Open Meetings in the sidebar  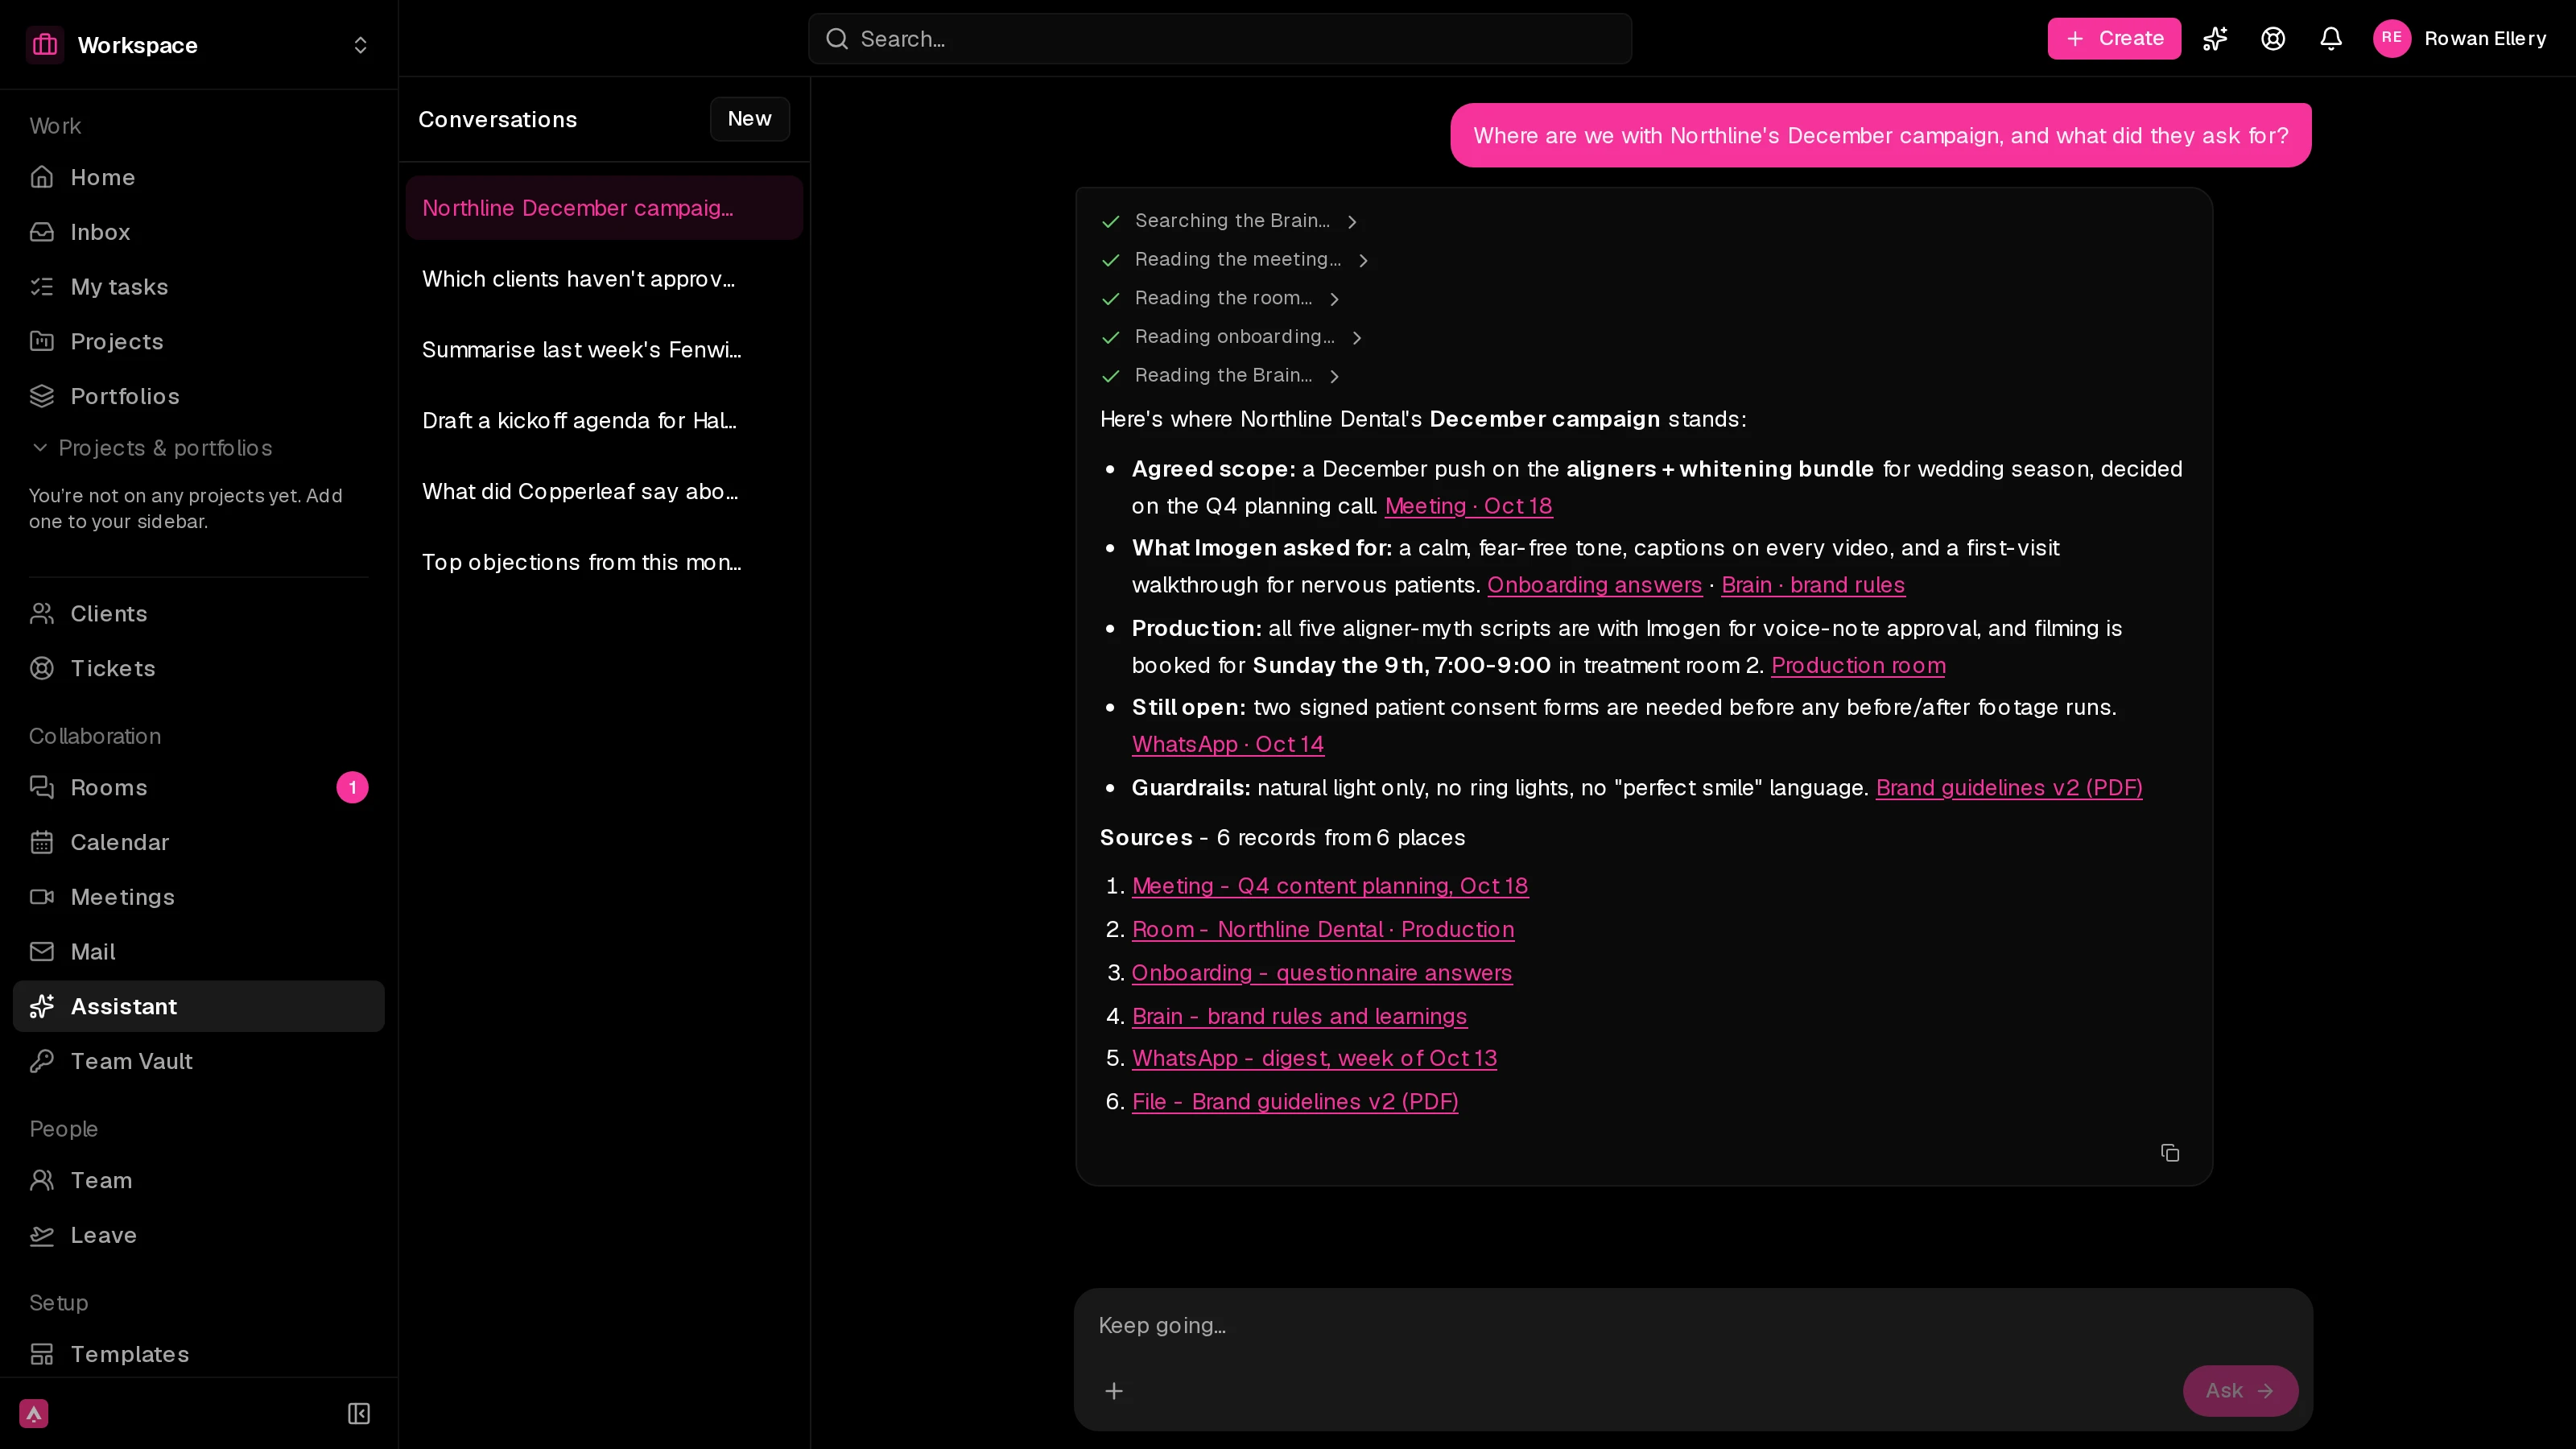199,897
